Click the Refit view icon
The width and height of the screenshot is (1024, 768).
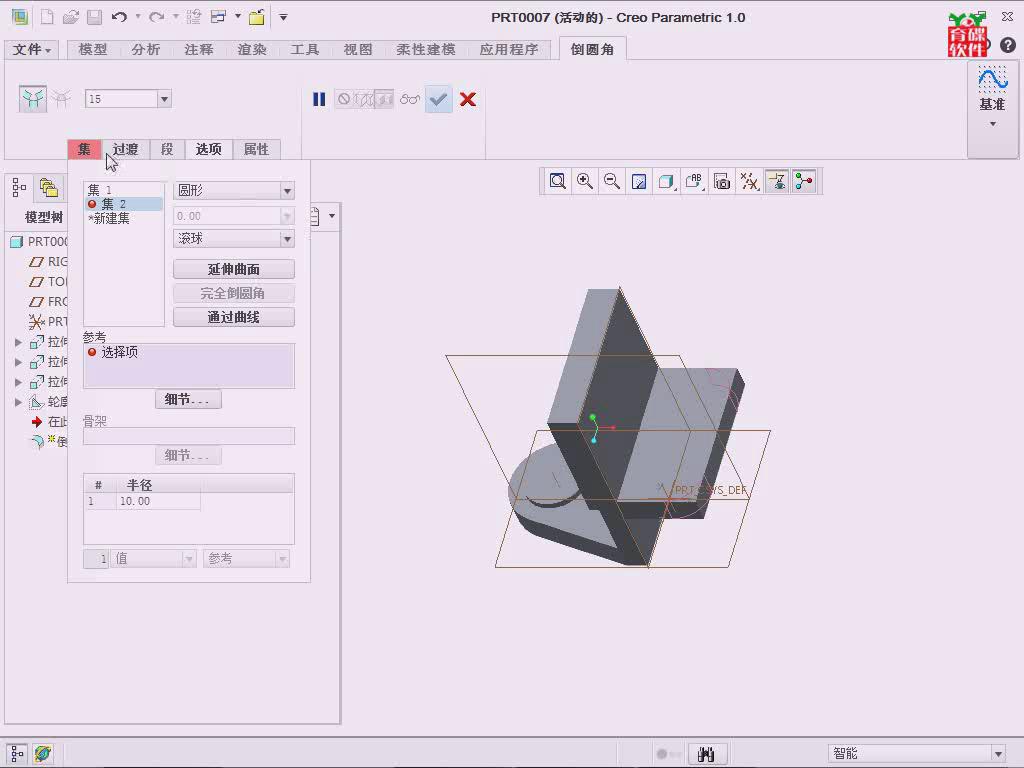tap(557, 182)
